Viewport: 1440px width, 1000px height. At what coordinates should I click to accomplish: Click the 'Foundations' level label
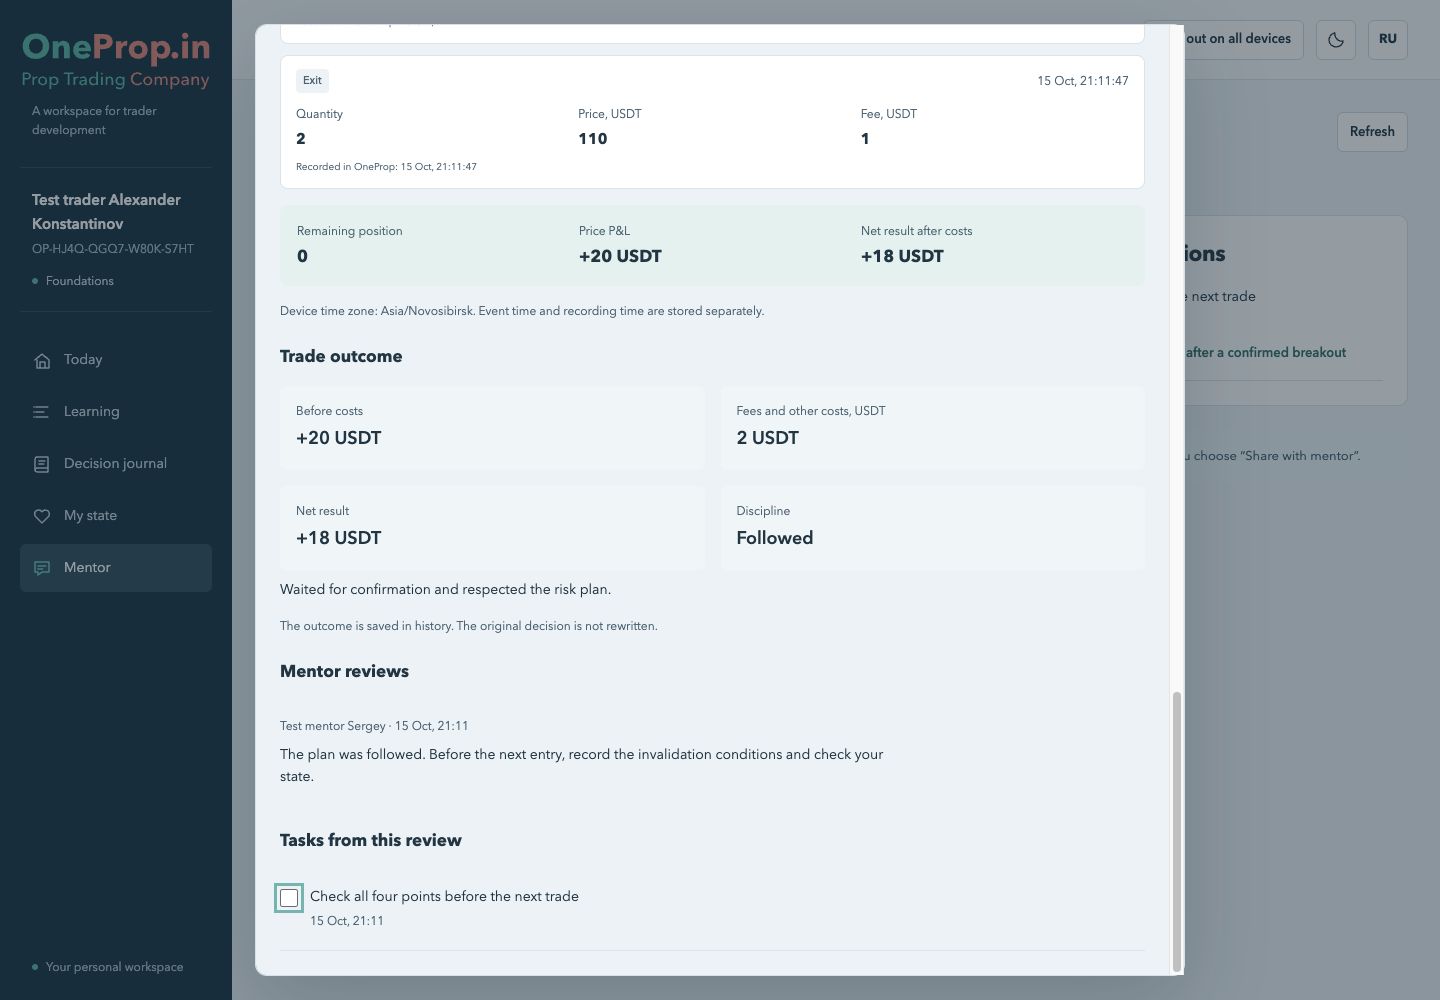pyautogui.click(x=80, y=281)
